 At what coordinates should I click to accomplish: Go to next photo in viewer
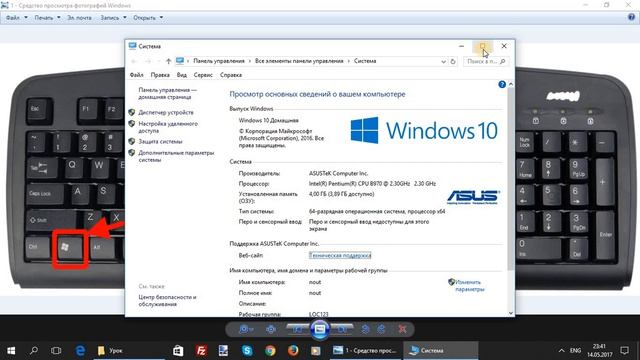coord(342,329)
